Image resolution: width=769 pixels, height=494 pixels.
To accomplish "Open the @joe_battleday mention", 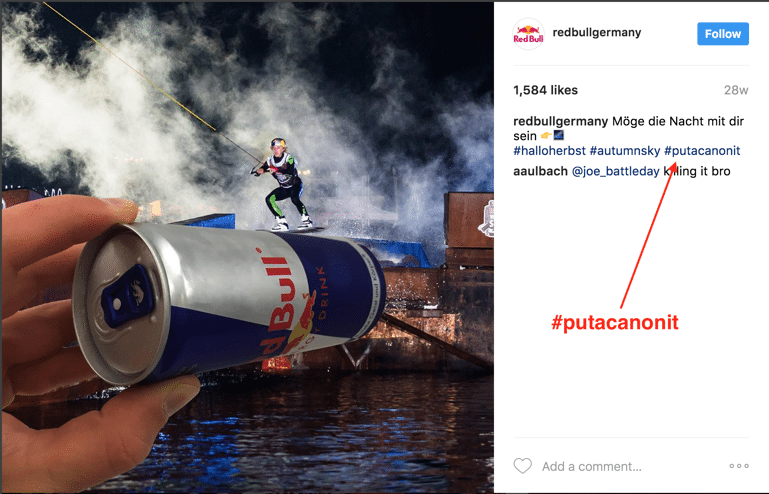I will pos(615,171).
